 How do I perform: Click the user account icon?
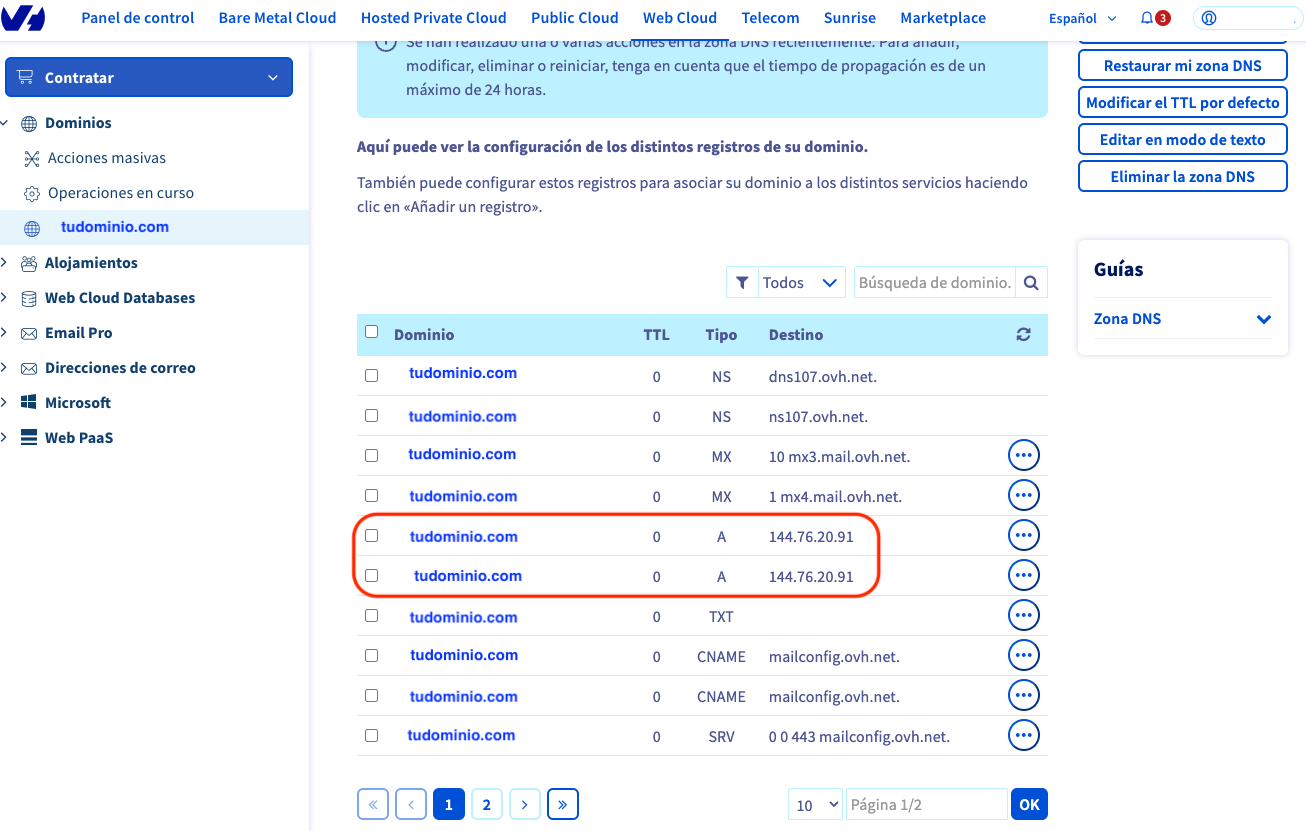[1209, 18]
